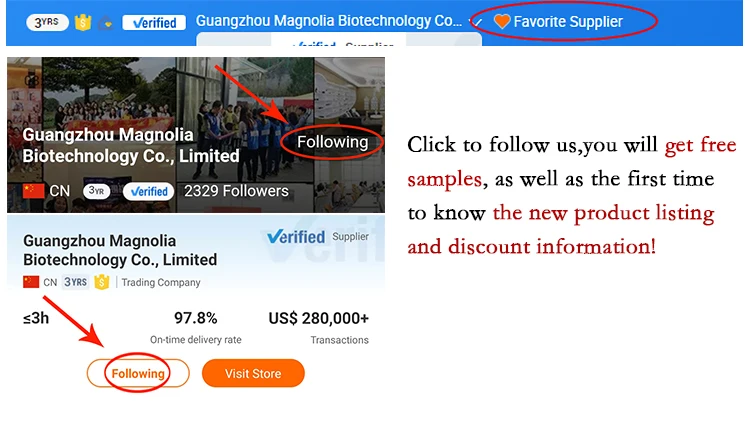Click the China flag in banner image
This screenshot has width=750, height=424.
33,191
